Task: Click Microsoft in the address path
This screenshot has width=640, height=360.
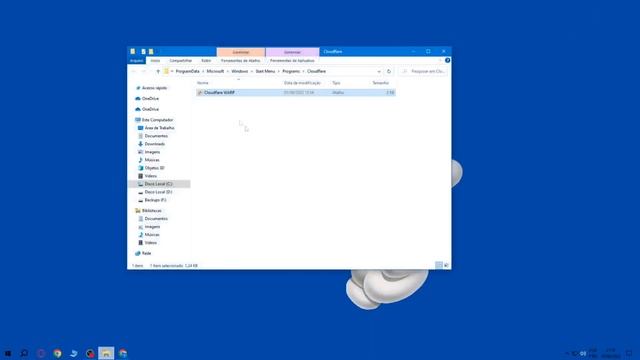Action: (x=215, y=71)
